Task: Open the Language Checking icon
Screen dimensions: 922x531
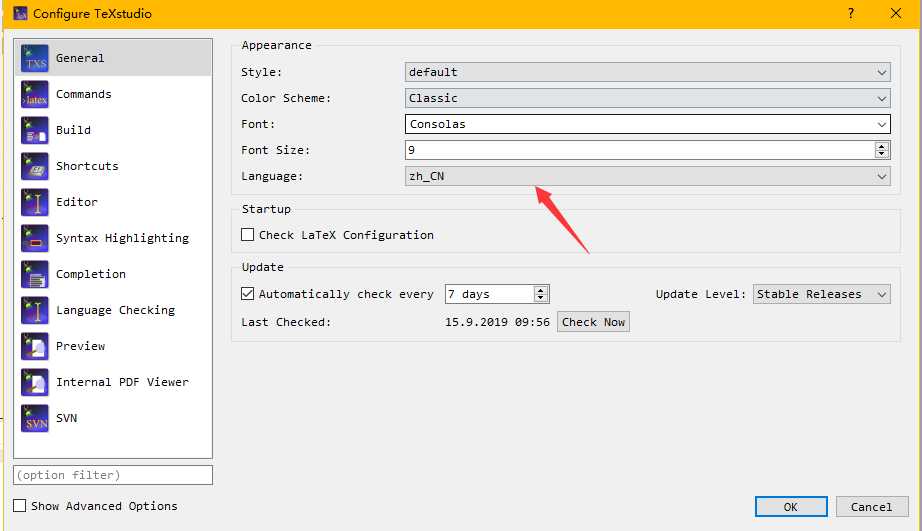Action: (x=35, y=310)
